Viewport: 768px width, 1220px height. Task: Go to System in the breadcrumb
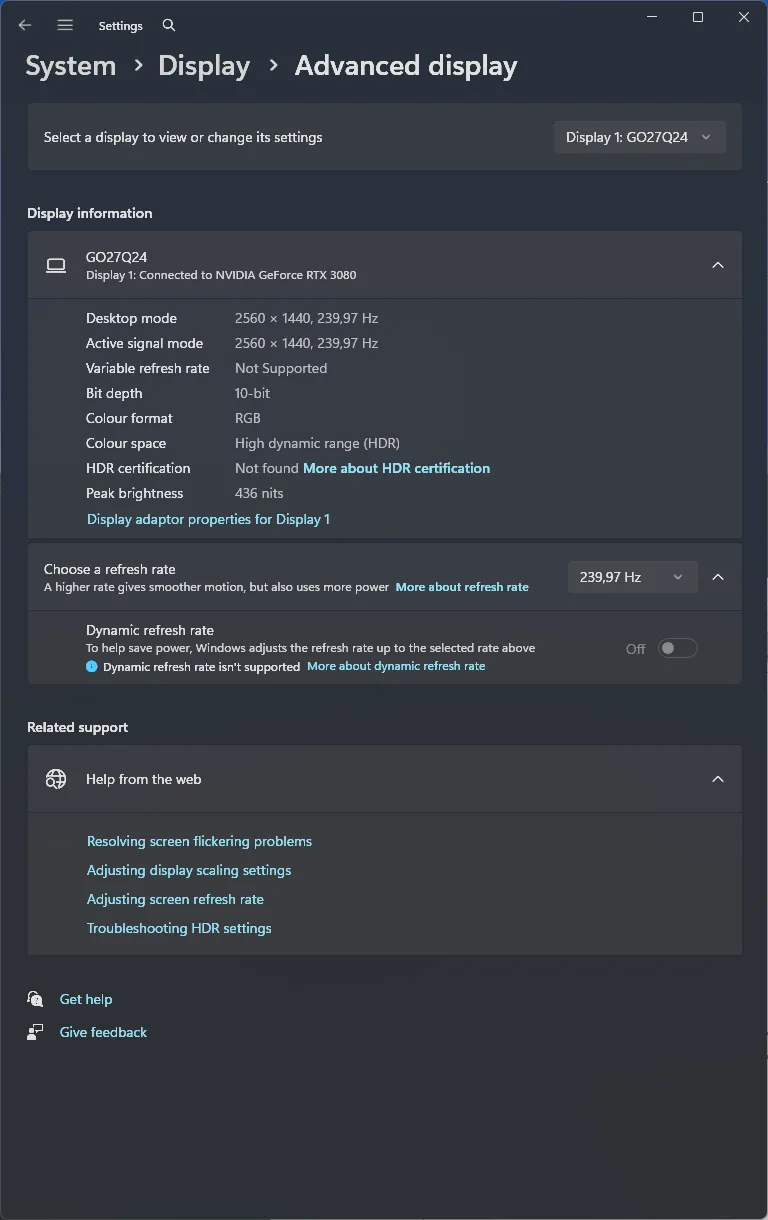coord(70,66)
